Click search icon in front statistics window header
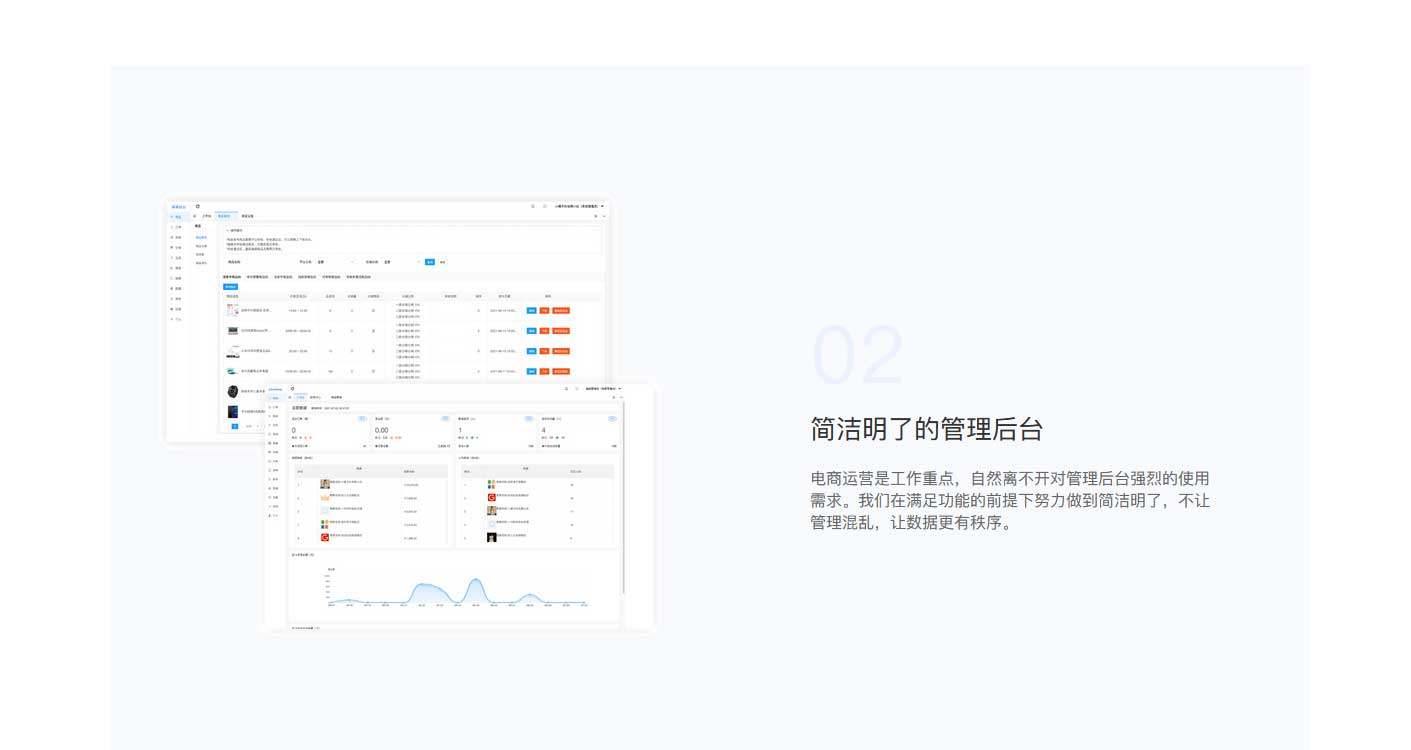The width and height of the screenshot is (1411, 750). click(x=566, y=388)
